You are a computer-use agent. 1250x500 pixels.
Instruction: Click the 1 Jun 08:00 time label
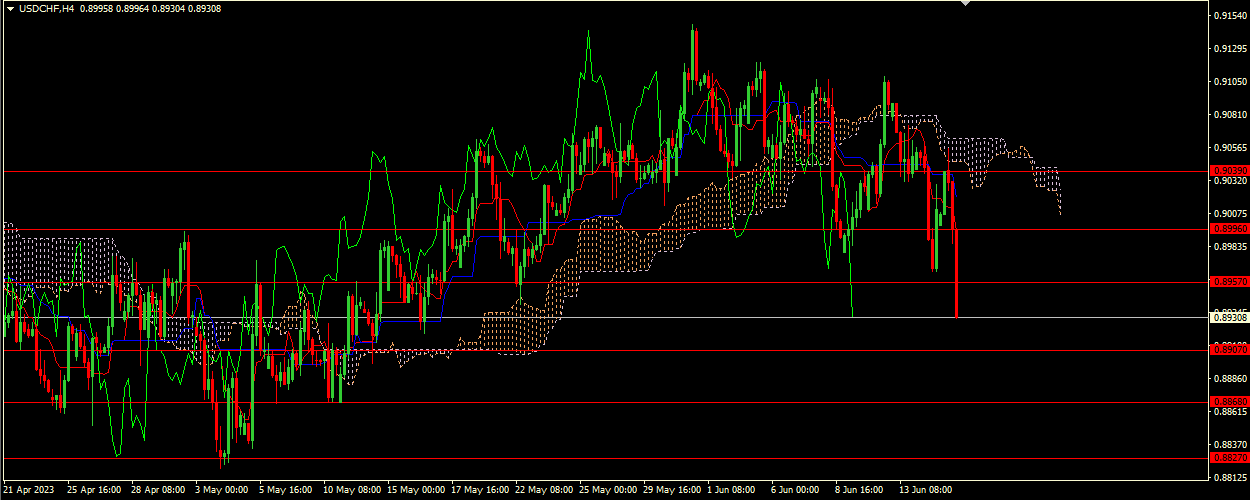pyautogui.click(x=732, y=491)
